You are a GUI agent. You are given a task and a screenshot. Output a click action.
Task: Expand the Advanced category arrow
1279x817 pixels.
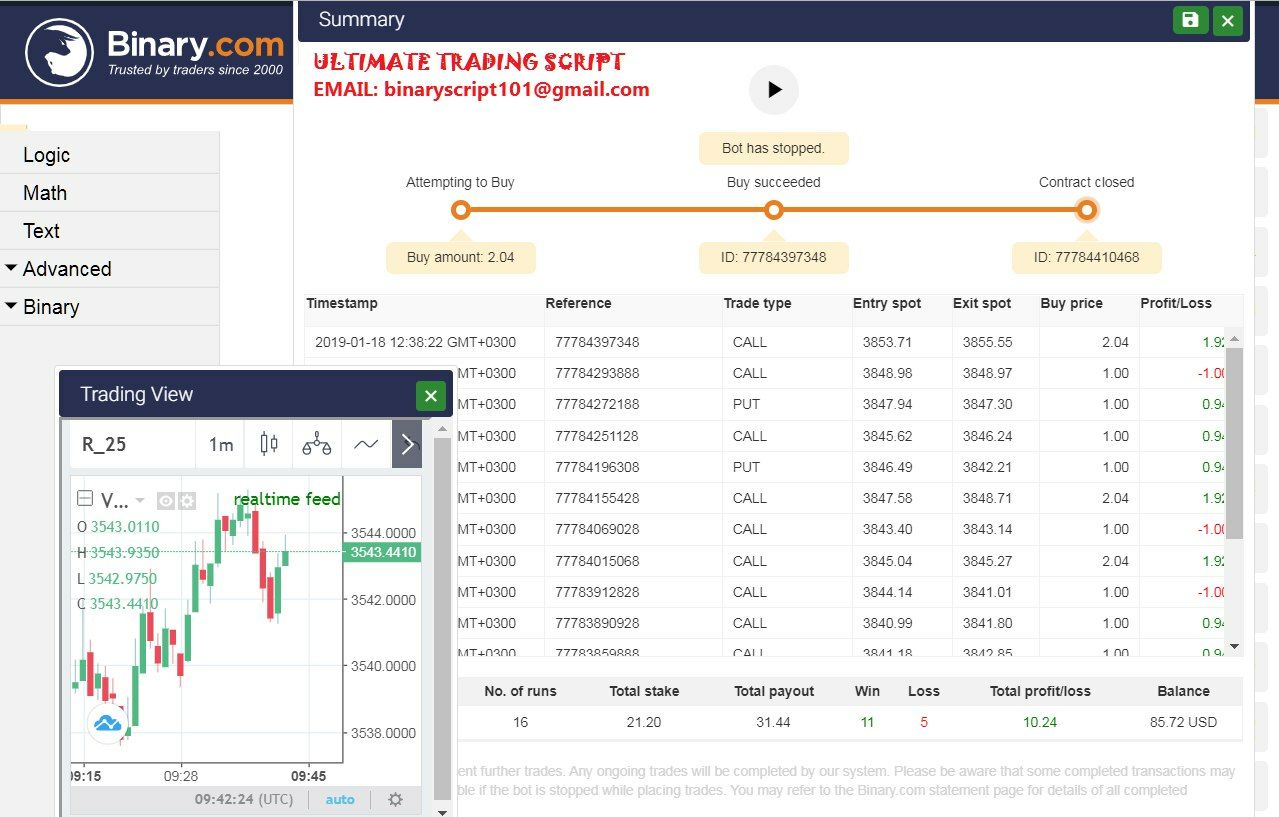tap(11, 268)
